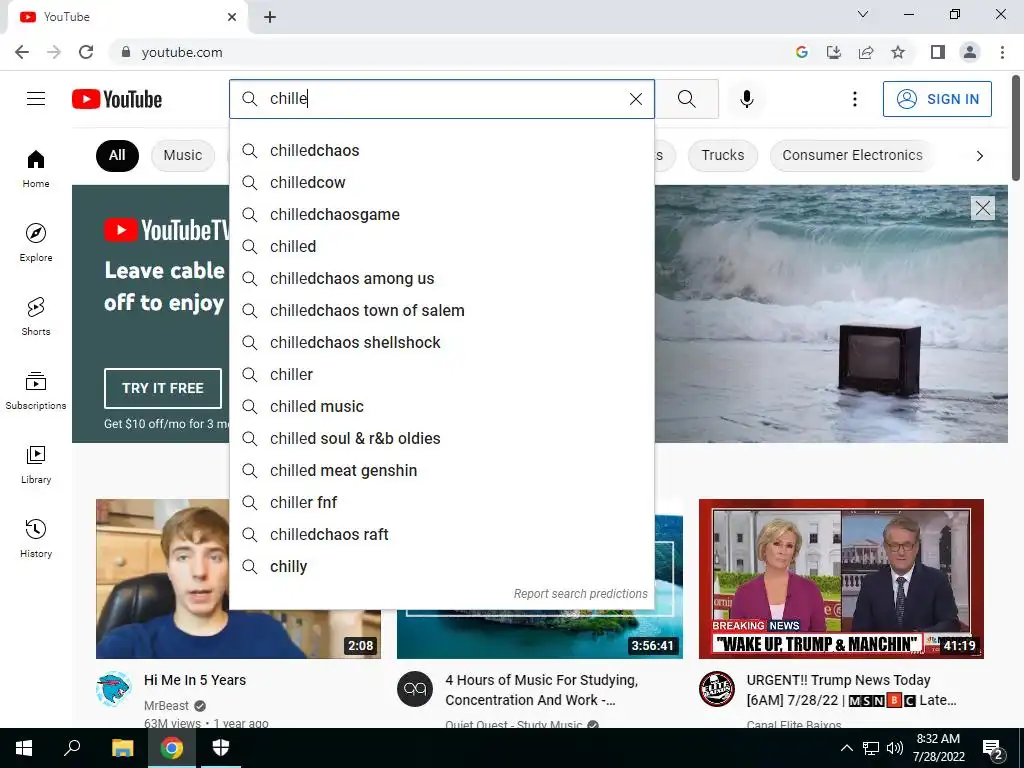
Task: Expand the tab search dropdown arrow
Action: [863, 14]
